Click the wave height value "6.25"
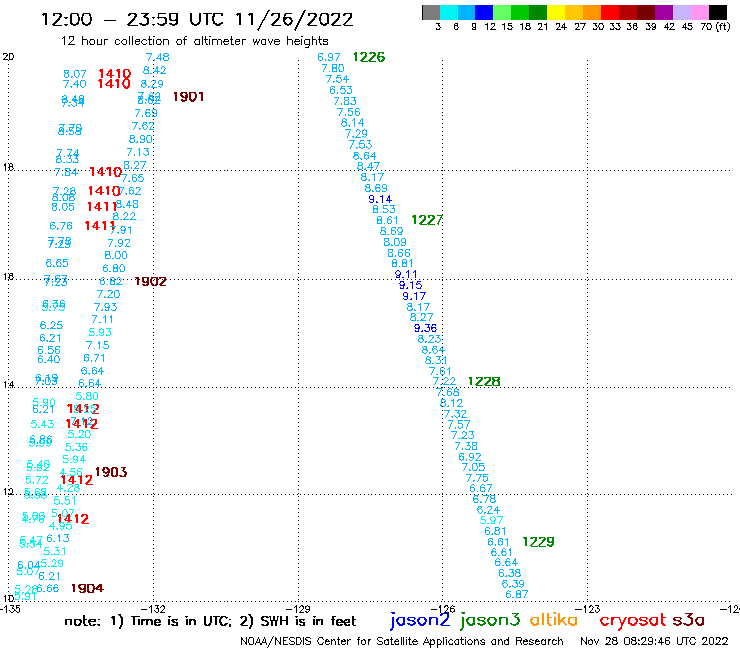This screenshot has width=740, height=650. (51, 325)
